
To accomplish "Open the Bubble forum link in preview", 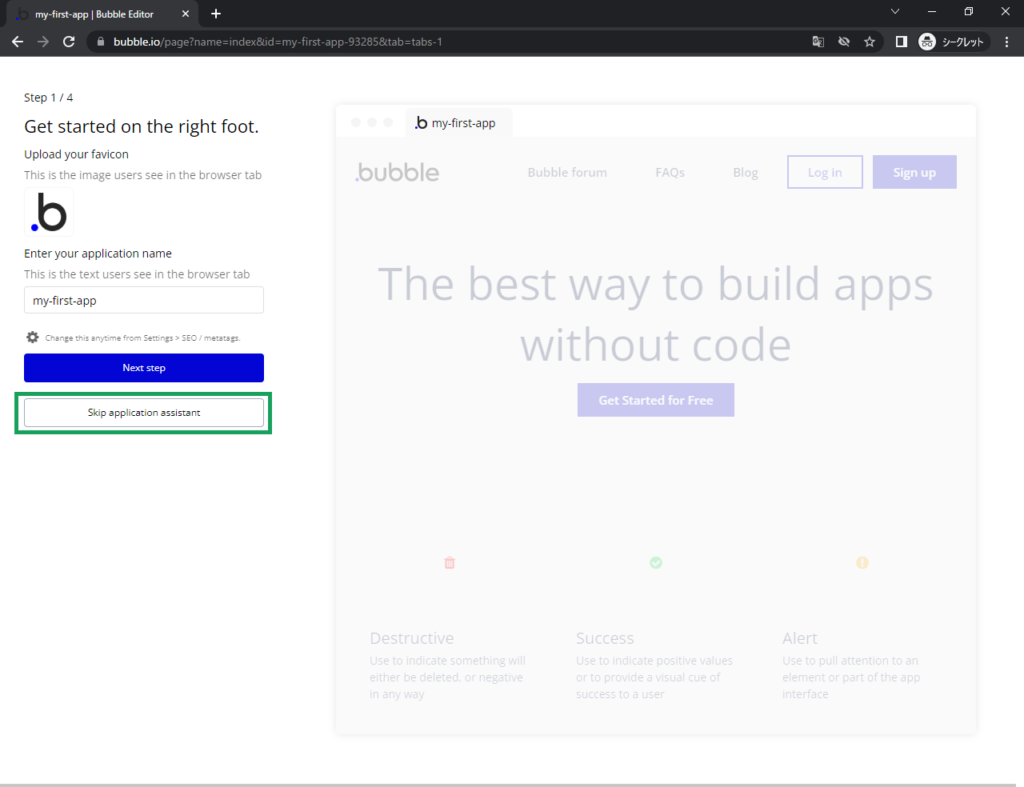I will click(x=567, y=172).
